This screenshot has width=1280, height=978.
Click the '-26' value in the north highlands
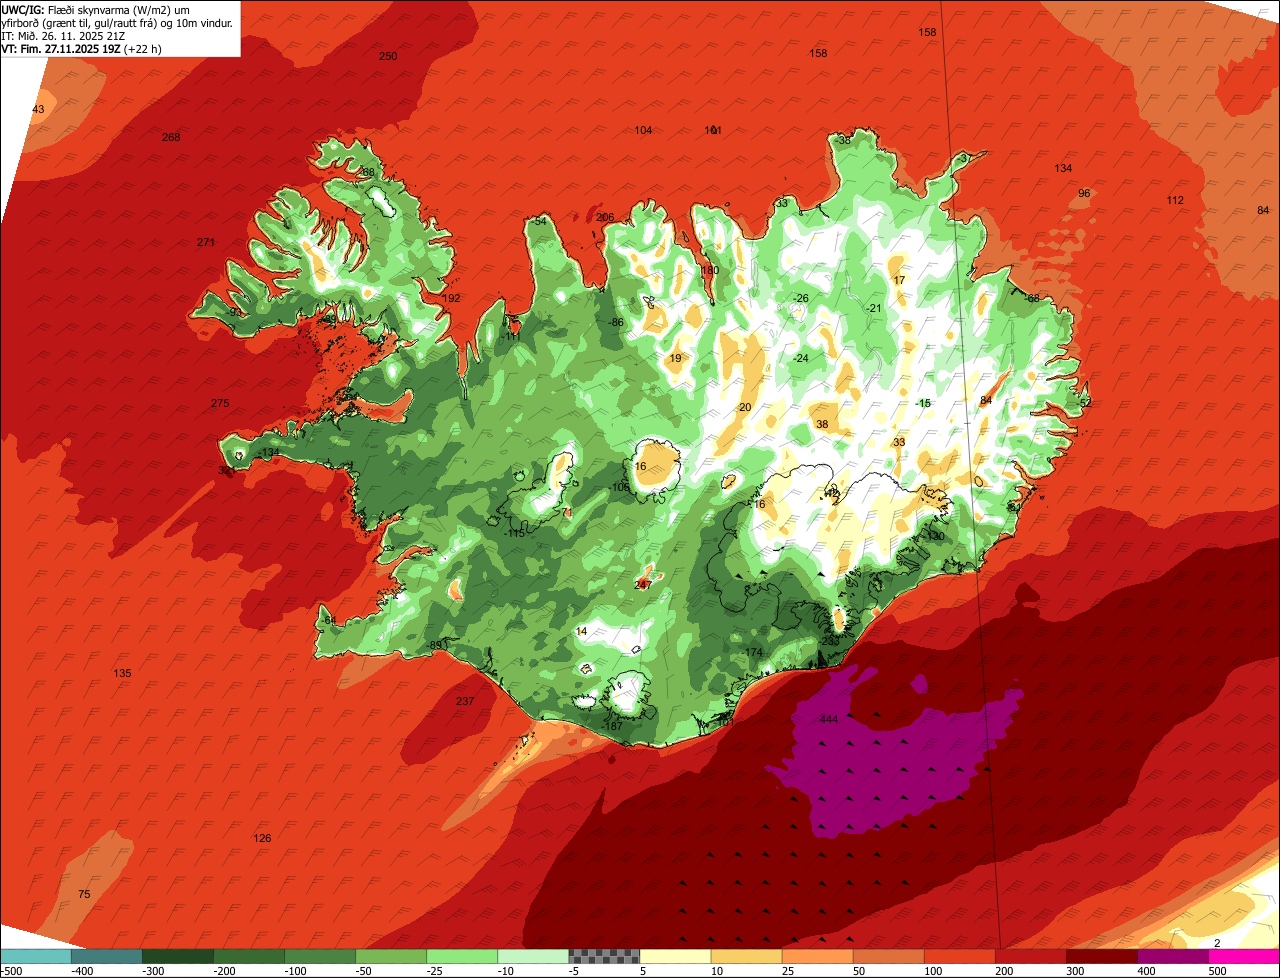[800, 298]
